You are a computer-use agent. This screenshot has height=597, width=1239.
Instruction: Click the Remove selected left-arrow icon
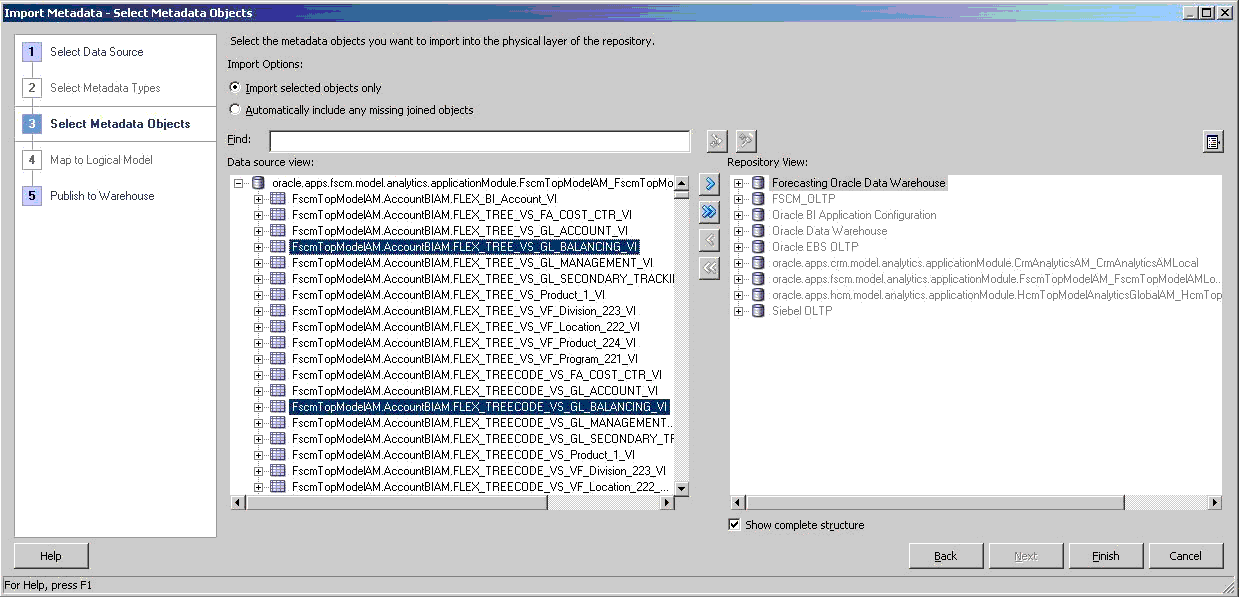click(709, 240)
